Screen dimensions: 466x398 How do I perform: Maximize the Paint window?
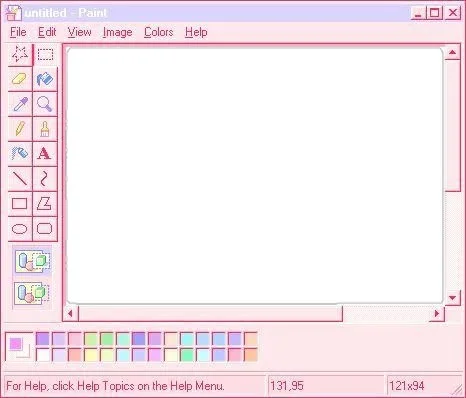pyautogui.click(x=435, y=13)
